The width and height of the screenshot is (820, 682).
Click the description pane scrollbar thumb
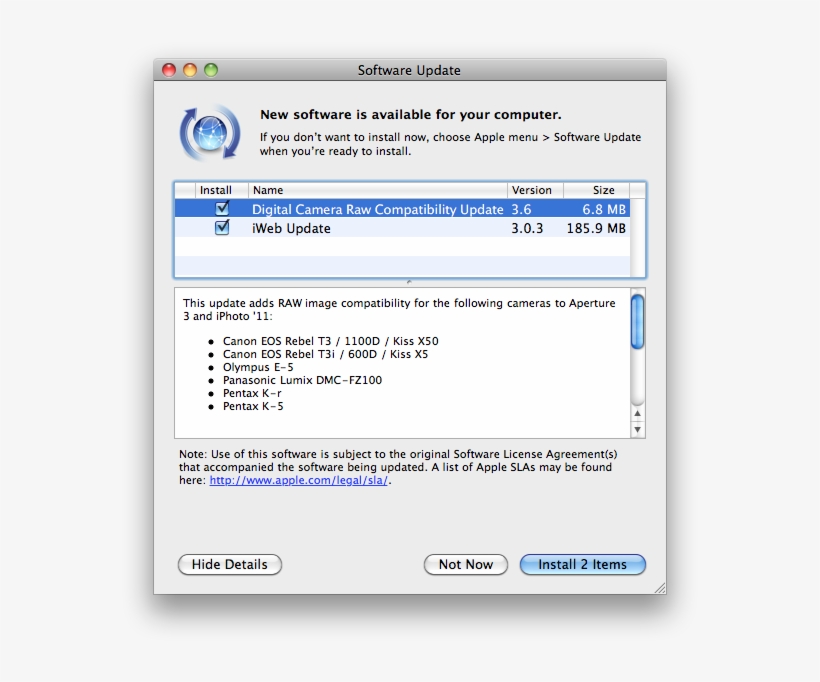637,322
